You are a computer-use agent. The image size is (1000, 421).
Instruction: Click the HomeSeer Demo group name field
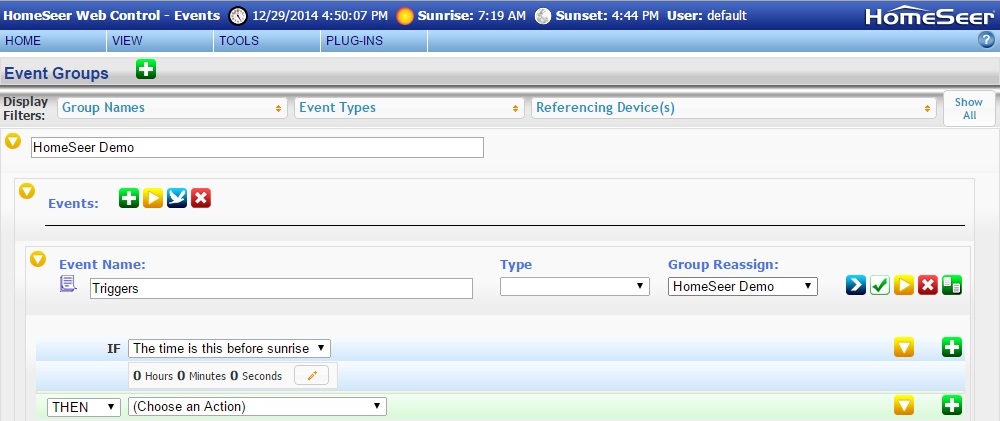(x=257, y=147)
